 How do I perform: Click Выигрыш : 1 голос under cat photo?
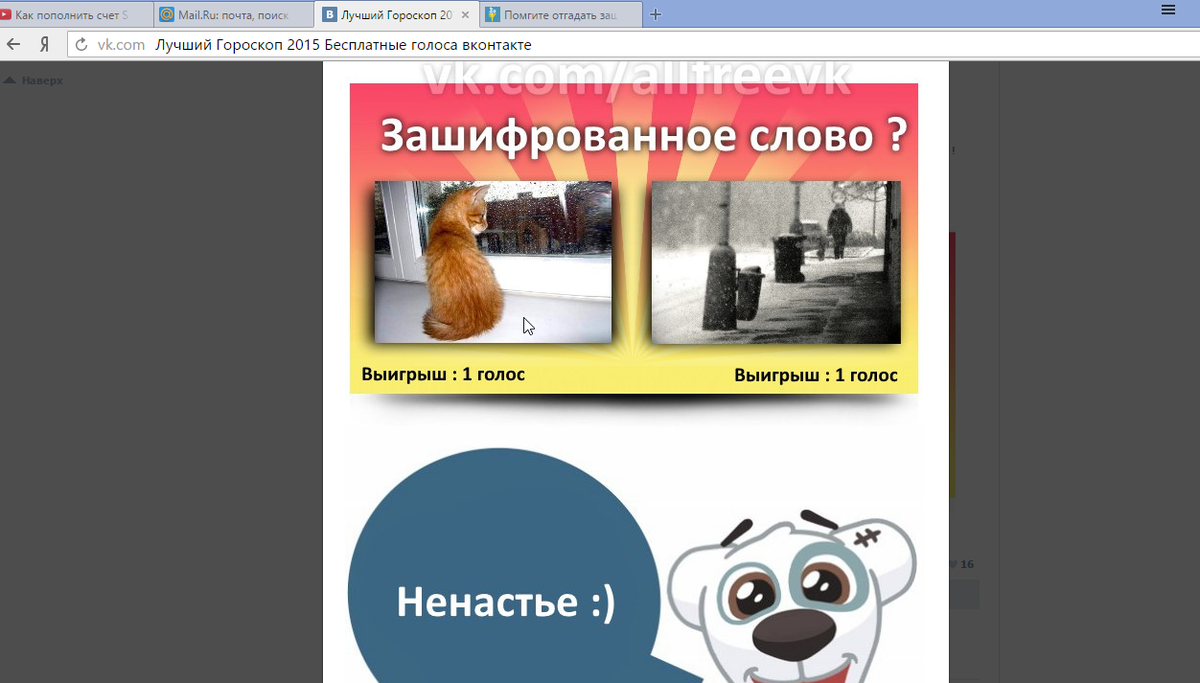(x=443, y=374)
